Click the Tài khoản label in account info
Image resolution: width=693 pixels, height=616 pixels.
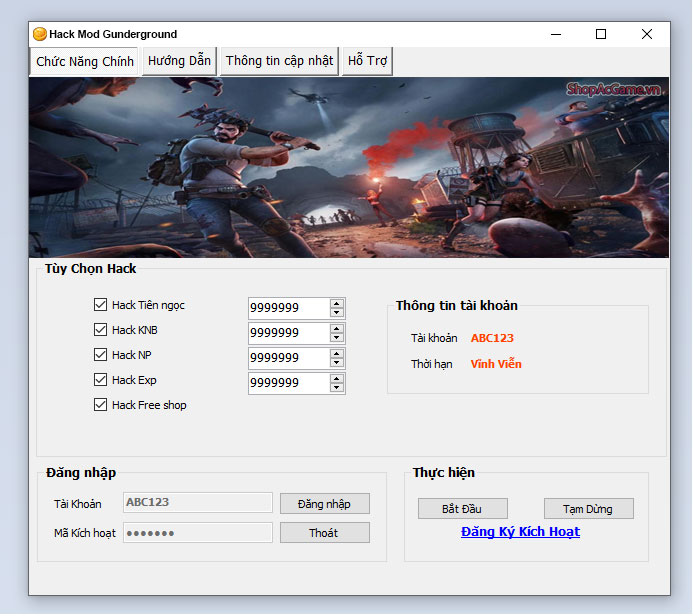click(434, 338)
